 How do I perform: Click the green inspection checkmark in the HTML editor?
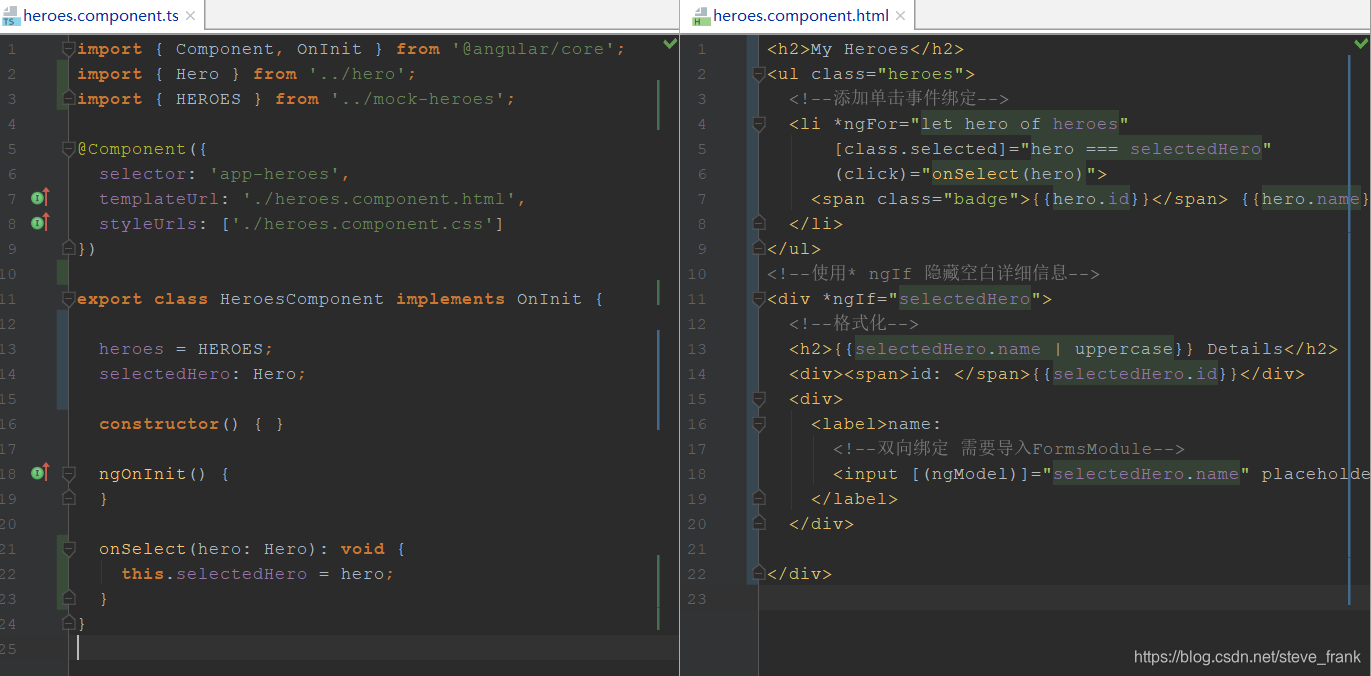click(x=1361, y=44)
